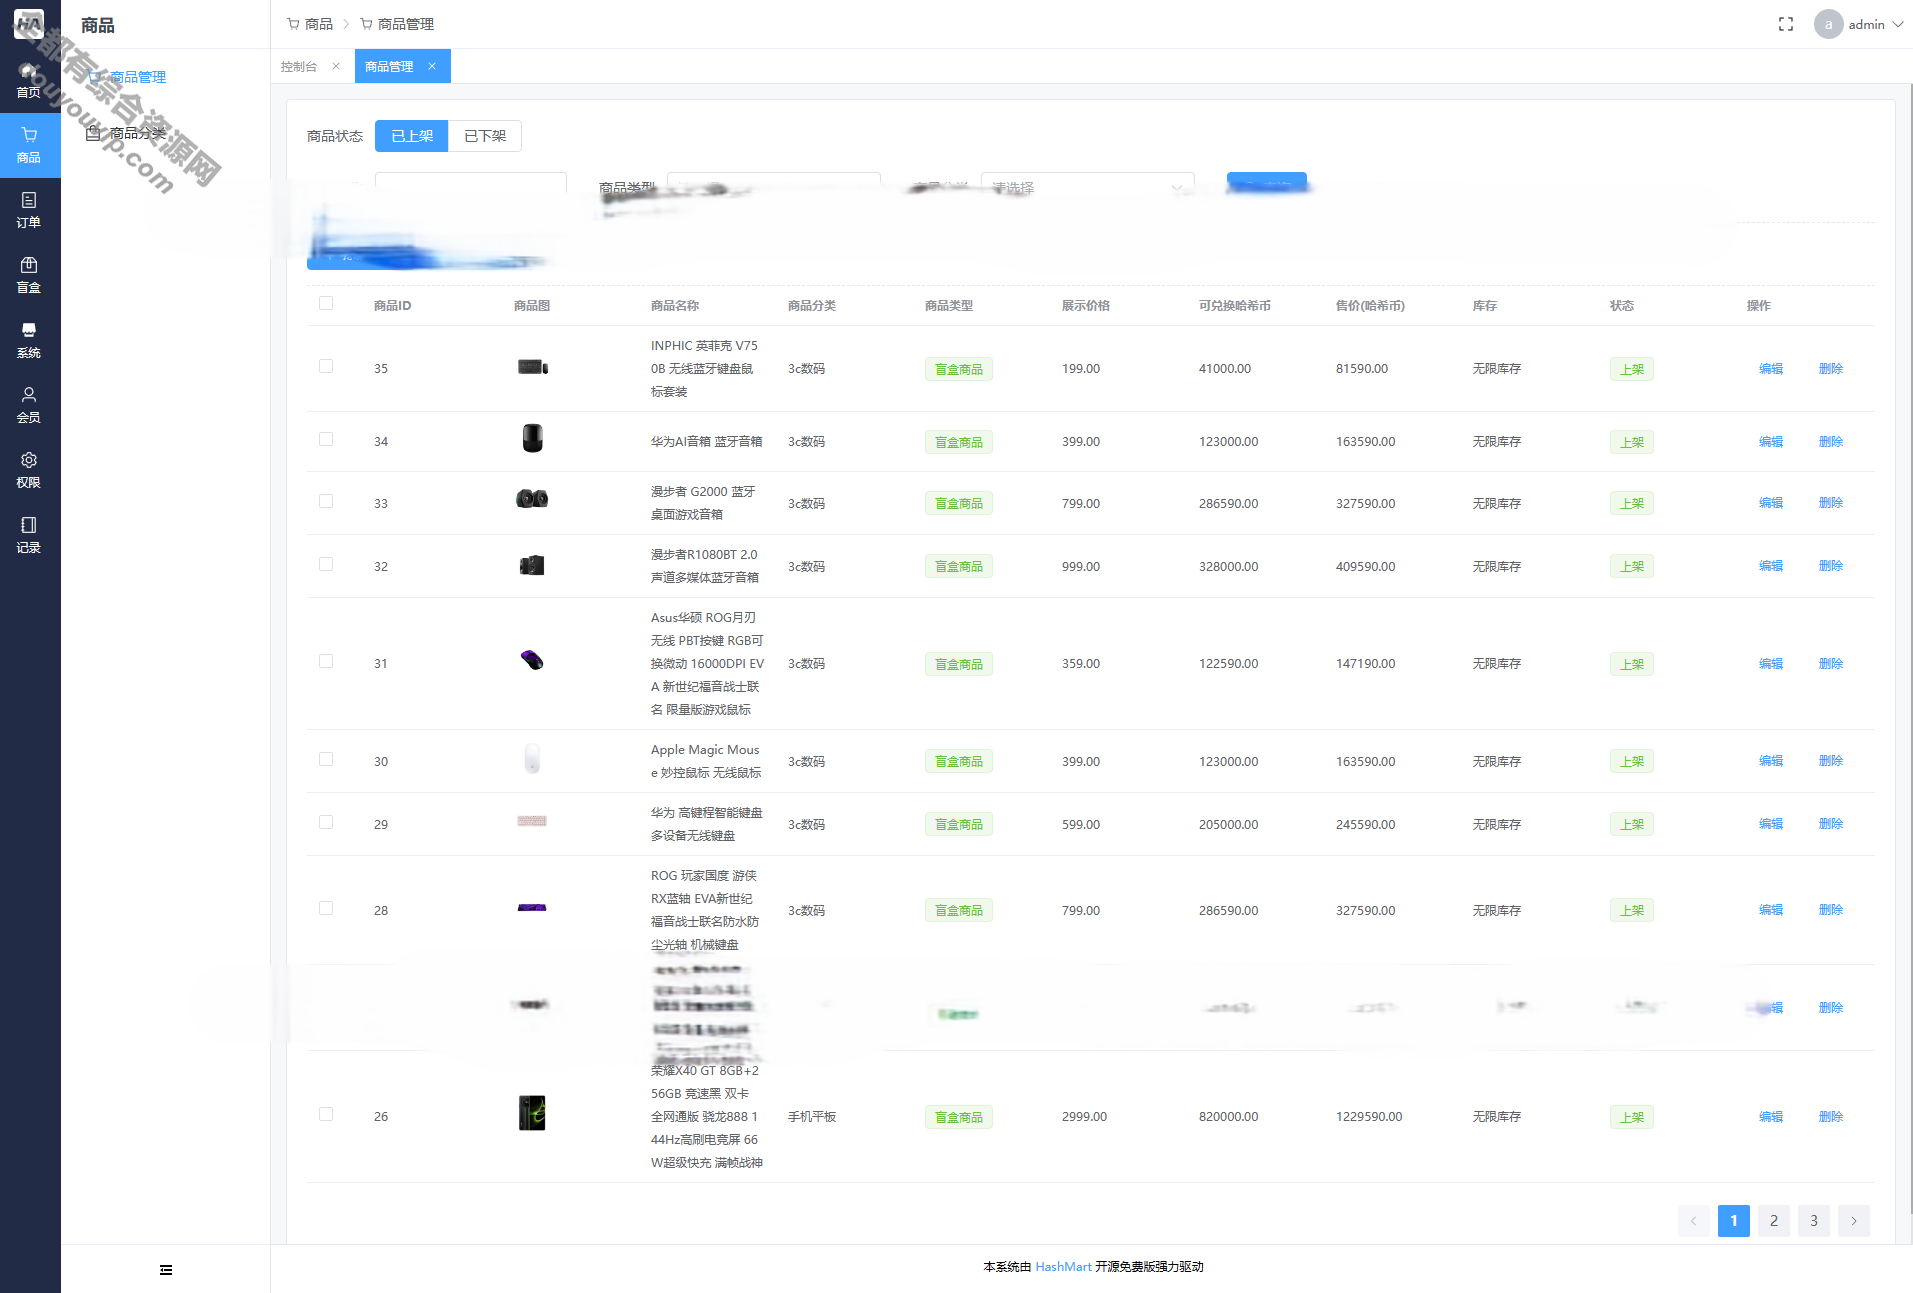Click the admin avatar circle
The image size is (1913, 1293).
pyautogui.click(x=1829, y=24)
